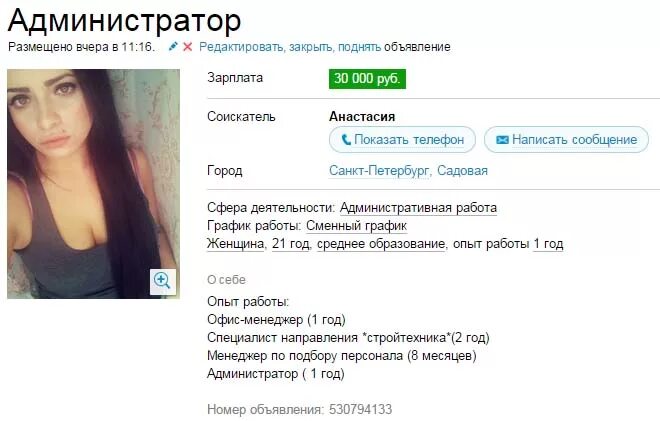This screenshot has height=421, width=660.
Task: Open the applicant's profile photo
Action: (x=93, y=184)
